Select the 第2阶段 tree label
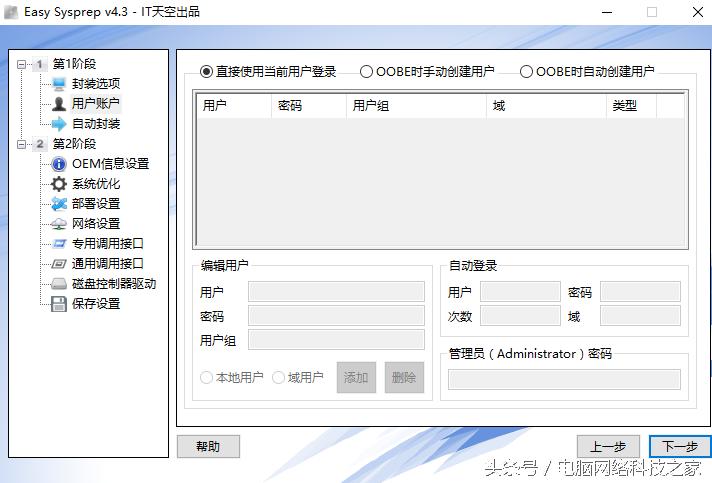Screen dimensions: 712x483 pos(74,144)
